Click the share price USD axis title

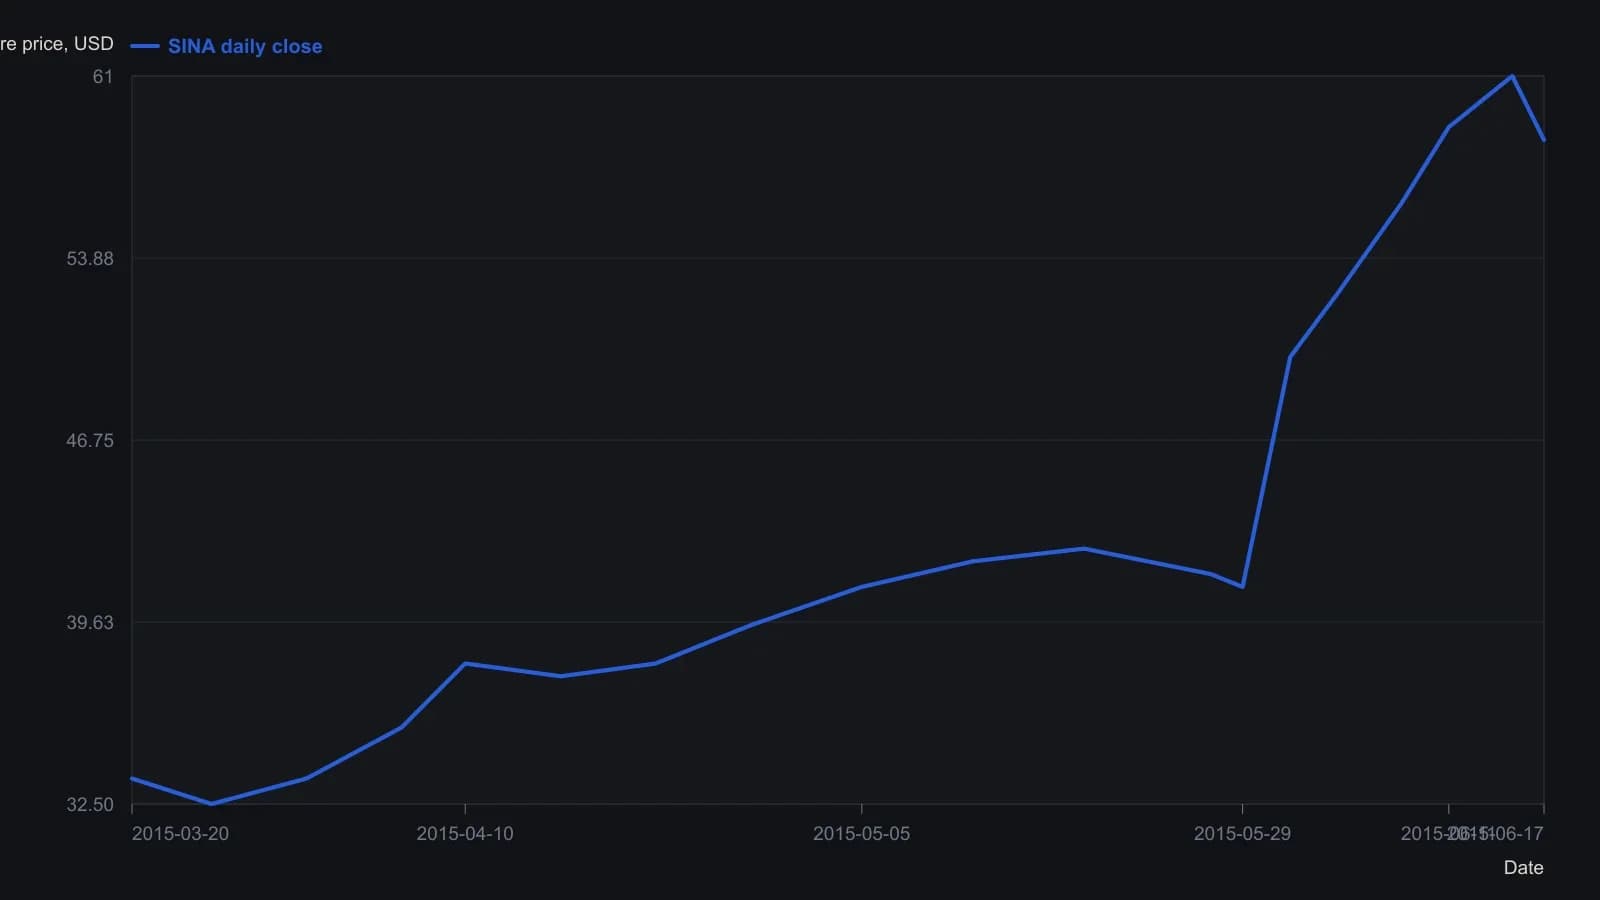(57, 44)
